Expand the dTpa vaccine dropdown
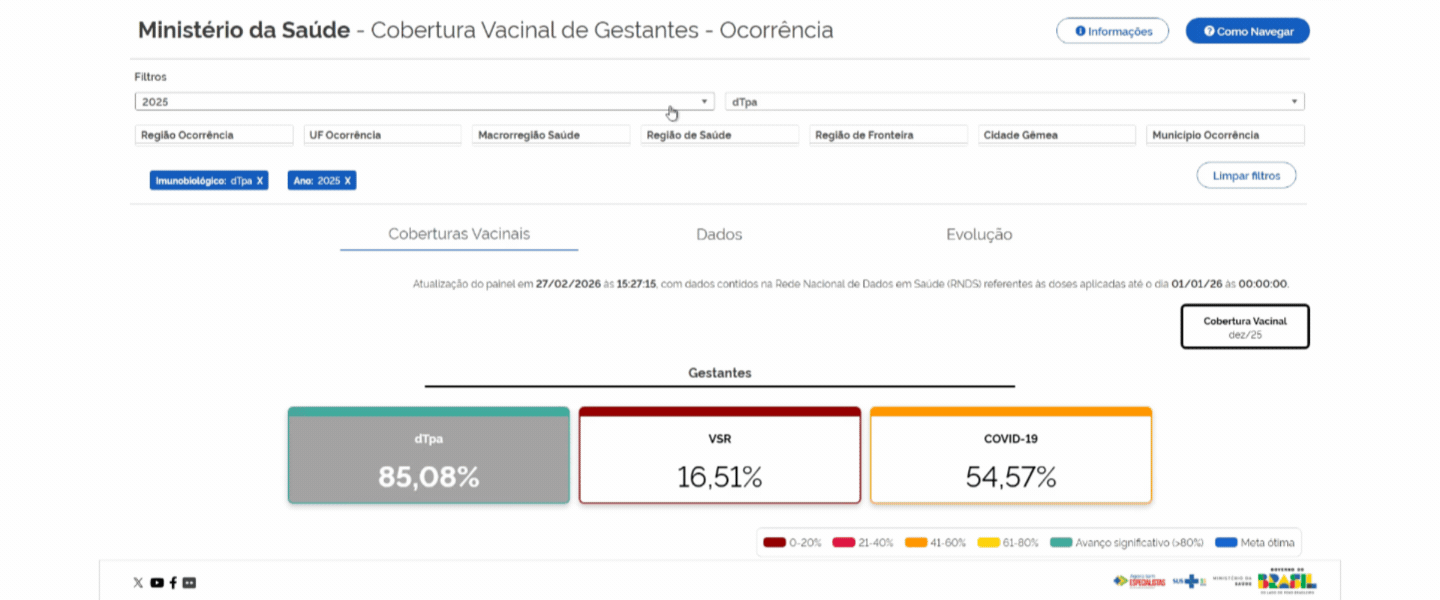This screenshot has width=1440, height=600. [1014, 102]
